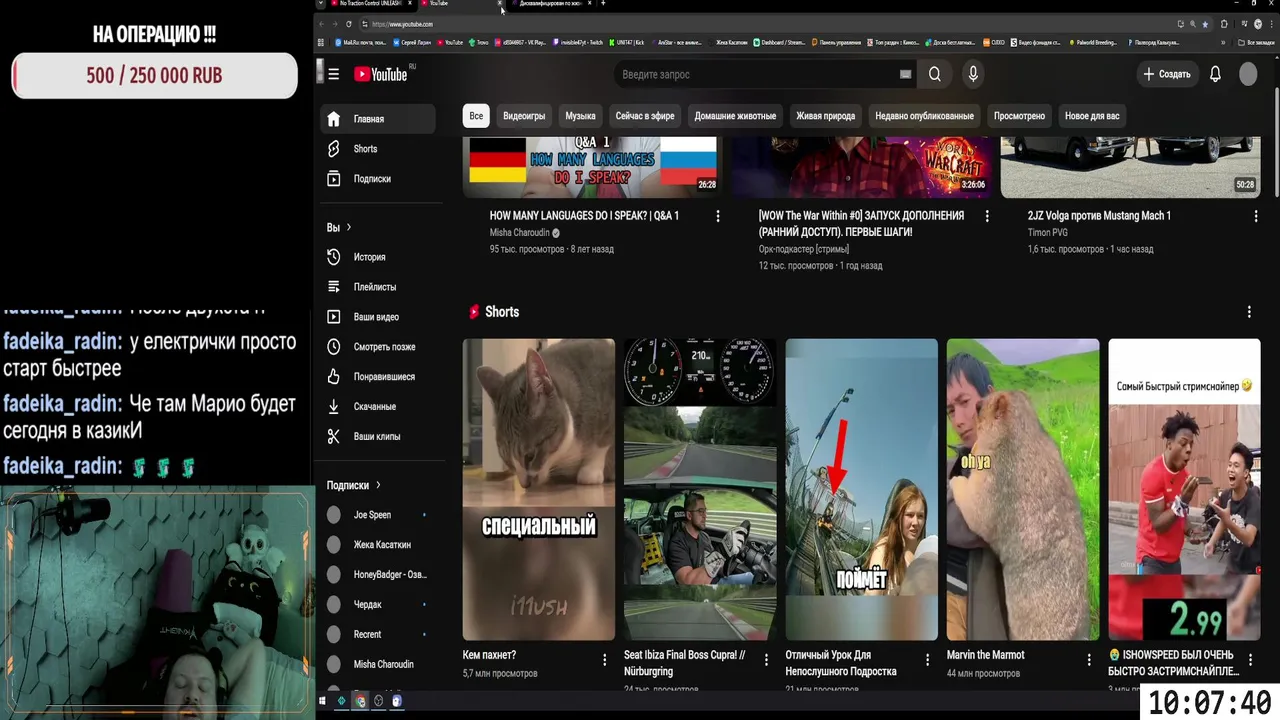1280x720 pixels.
Task: Open the YouTube hamburger guide menu
Action: 334,74
